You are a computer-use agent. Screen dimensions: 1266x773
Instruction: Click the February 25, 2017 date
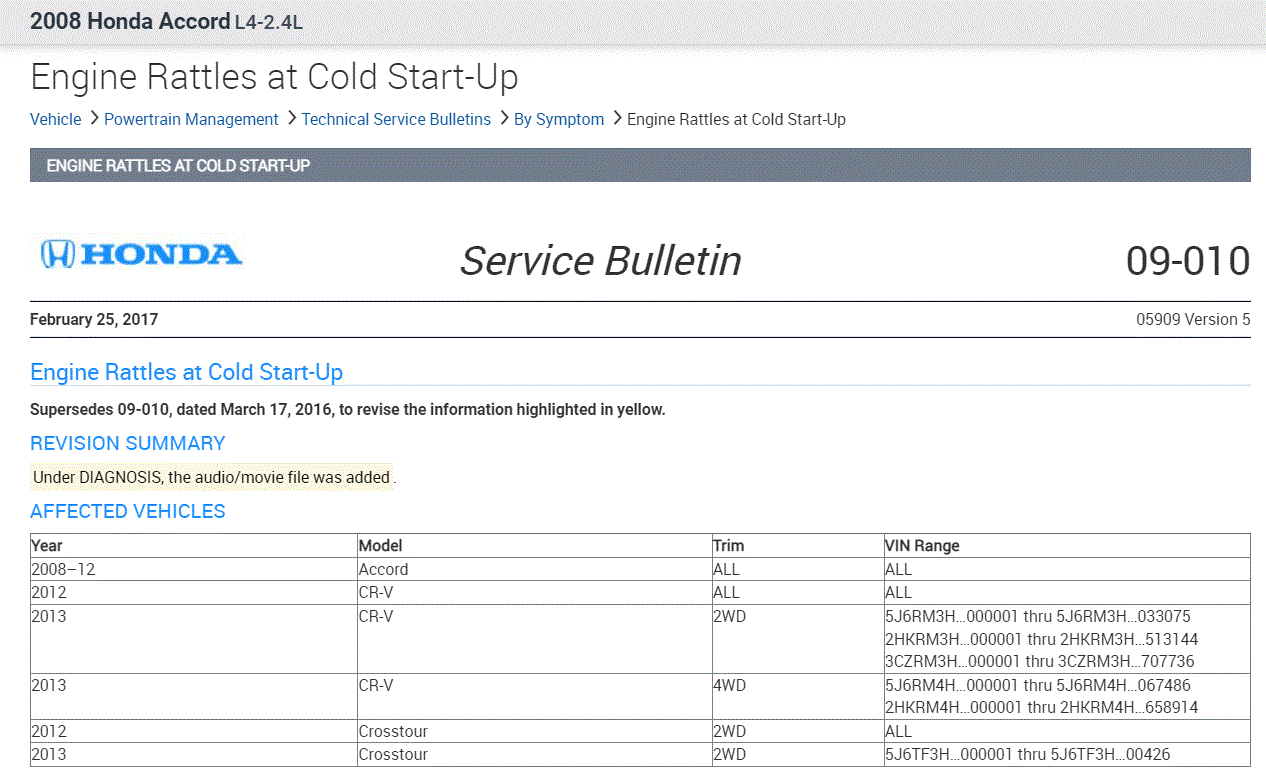(94, 320)
